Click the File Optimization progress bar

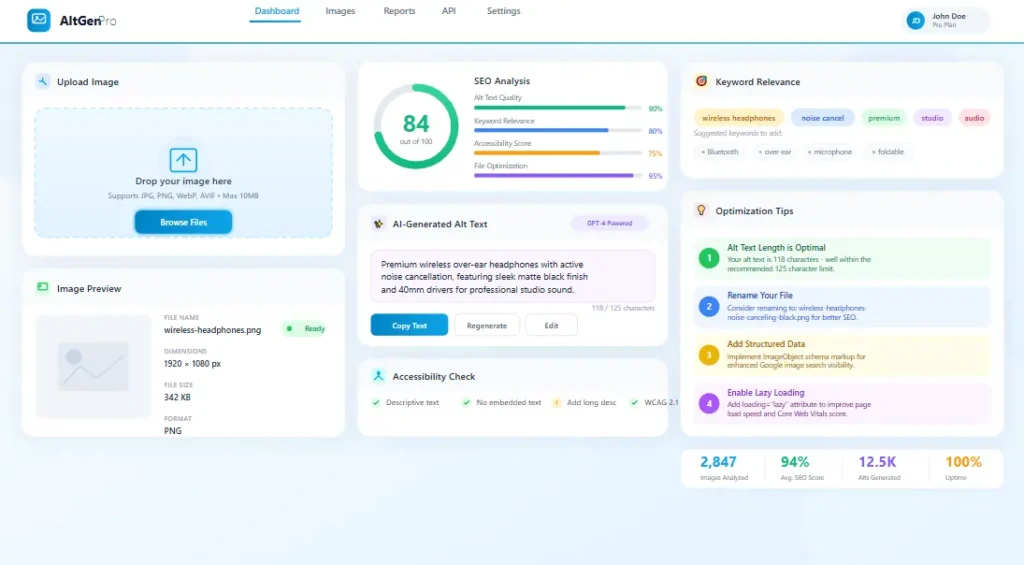558,175
